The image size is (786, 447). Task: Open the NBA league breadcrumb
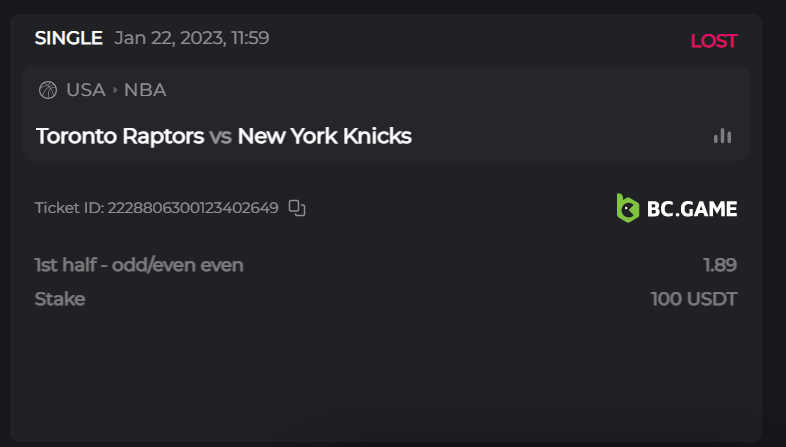pos(145,90)
